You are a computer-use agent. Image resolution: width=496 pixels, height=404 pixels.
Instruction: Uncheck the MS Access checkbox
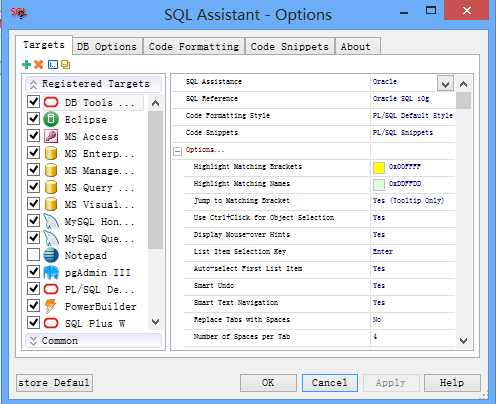(x=33, y=136)
